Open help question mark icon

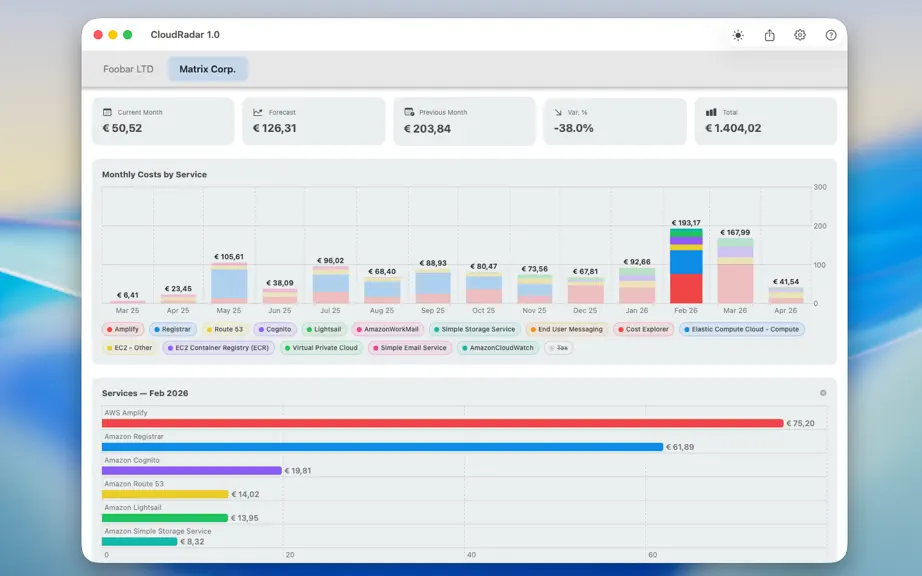(830, 35)
